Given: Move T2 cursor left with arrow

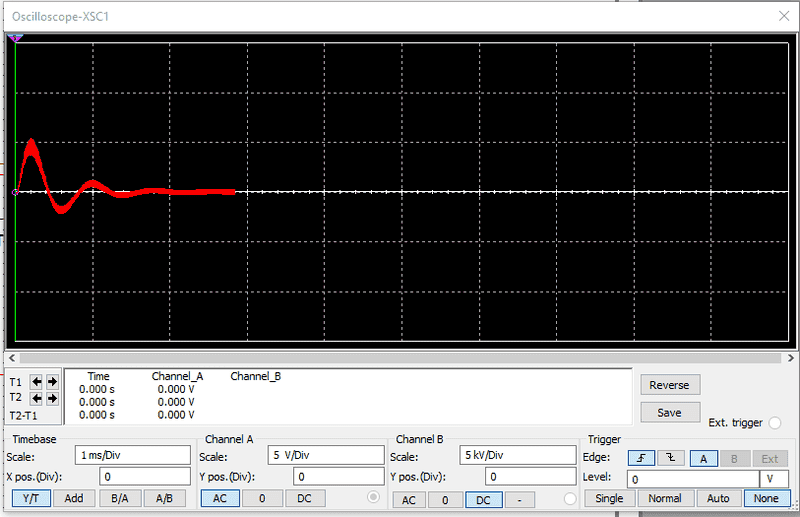Looking at the screenshot, I should coord(36,398).
